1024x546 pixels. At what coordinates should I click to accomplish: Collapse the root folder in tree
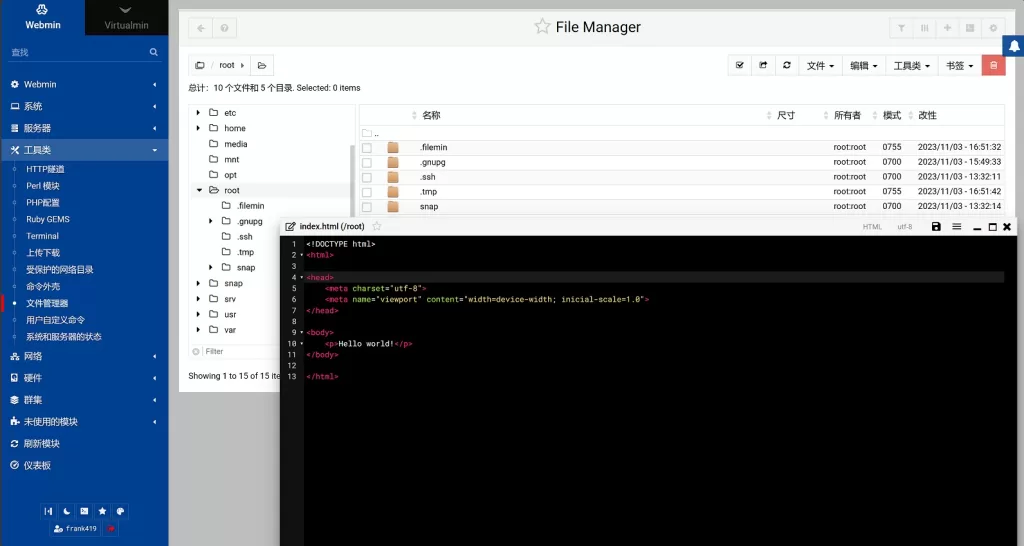click(x=199, y=190)
